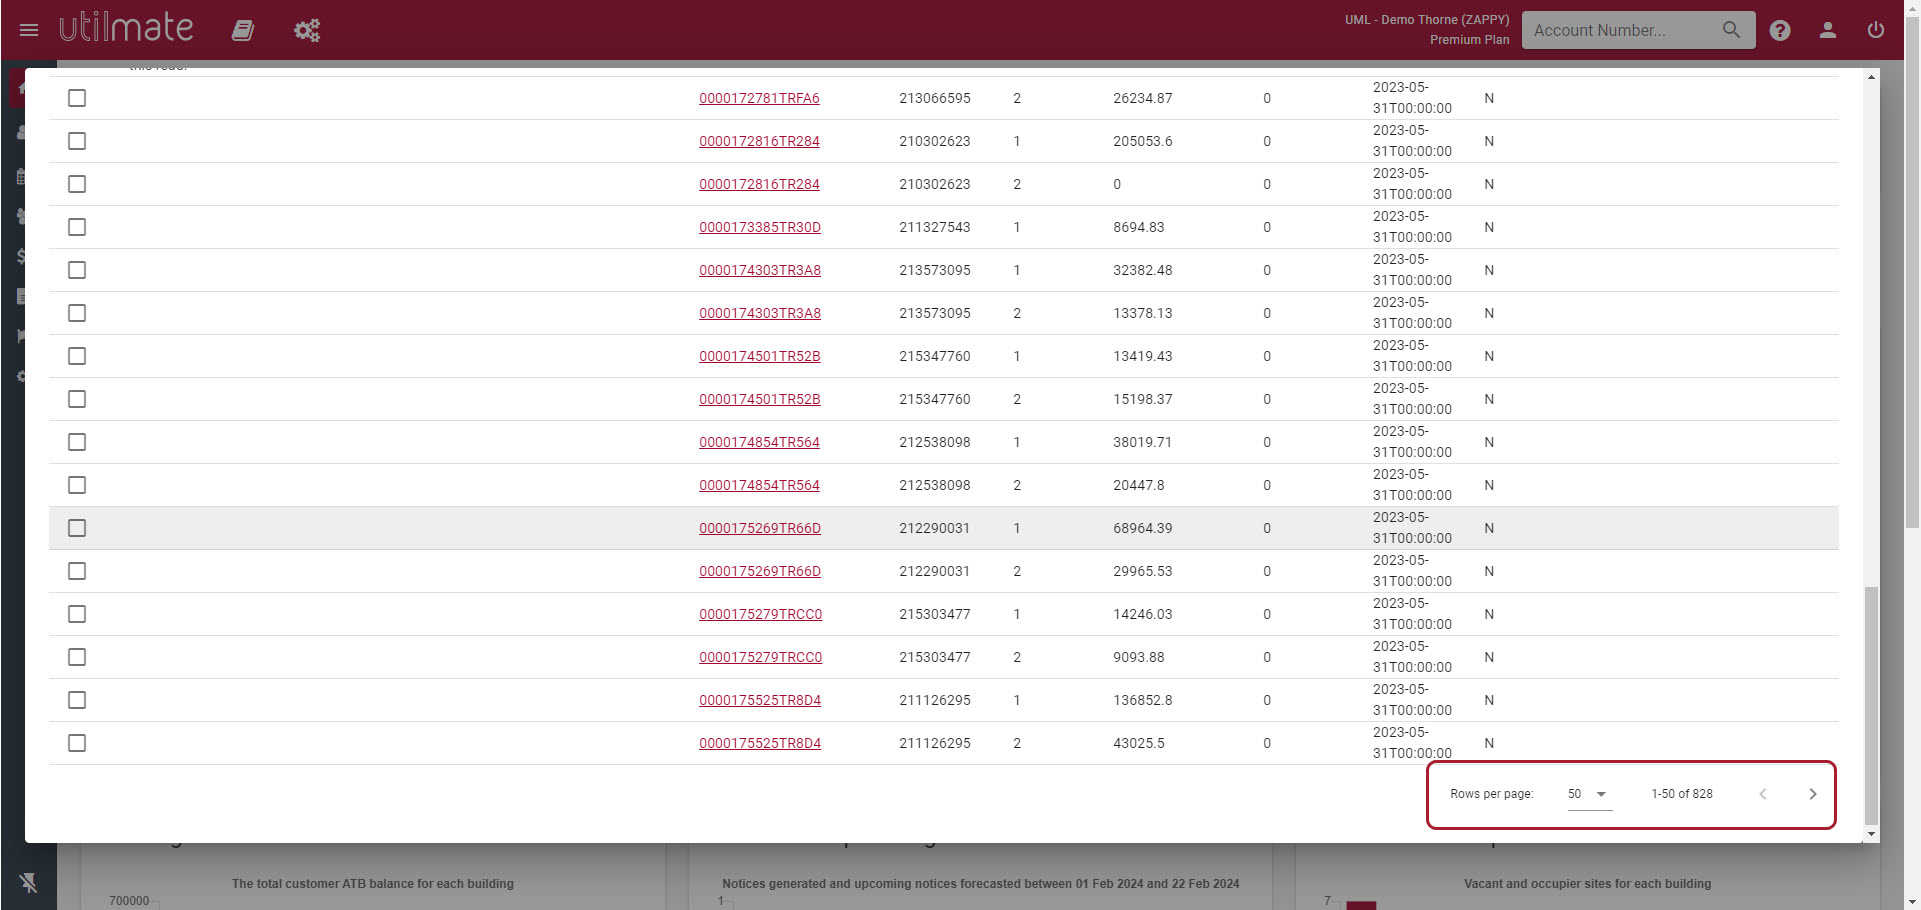Image resolution: width=1921 pixels, height=910 pixels.
Task: Check the checkbox next to 0000172781TRFA6
Action: [x=77, y=98]
